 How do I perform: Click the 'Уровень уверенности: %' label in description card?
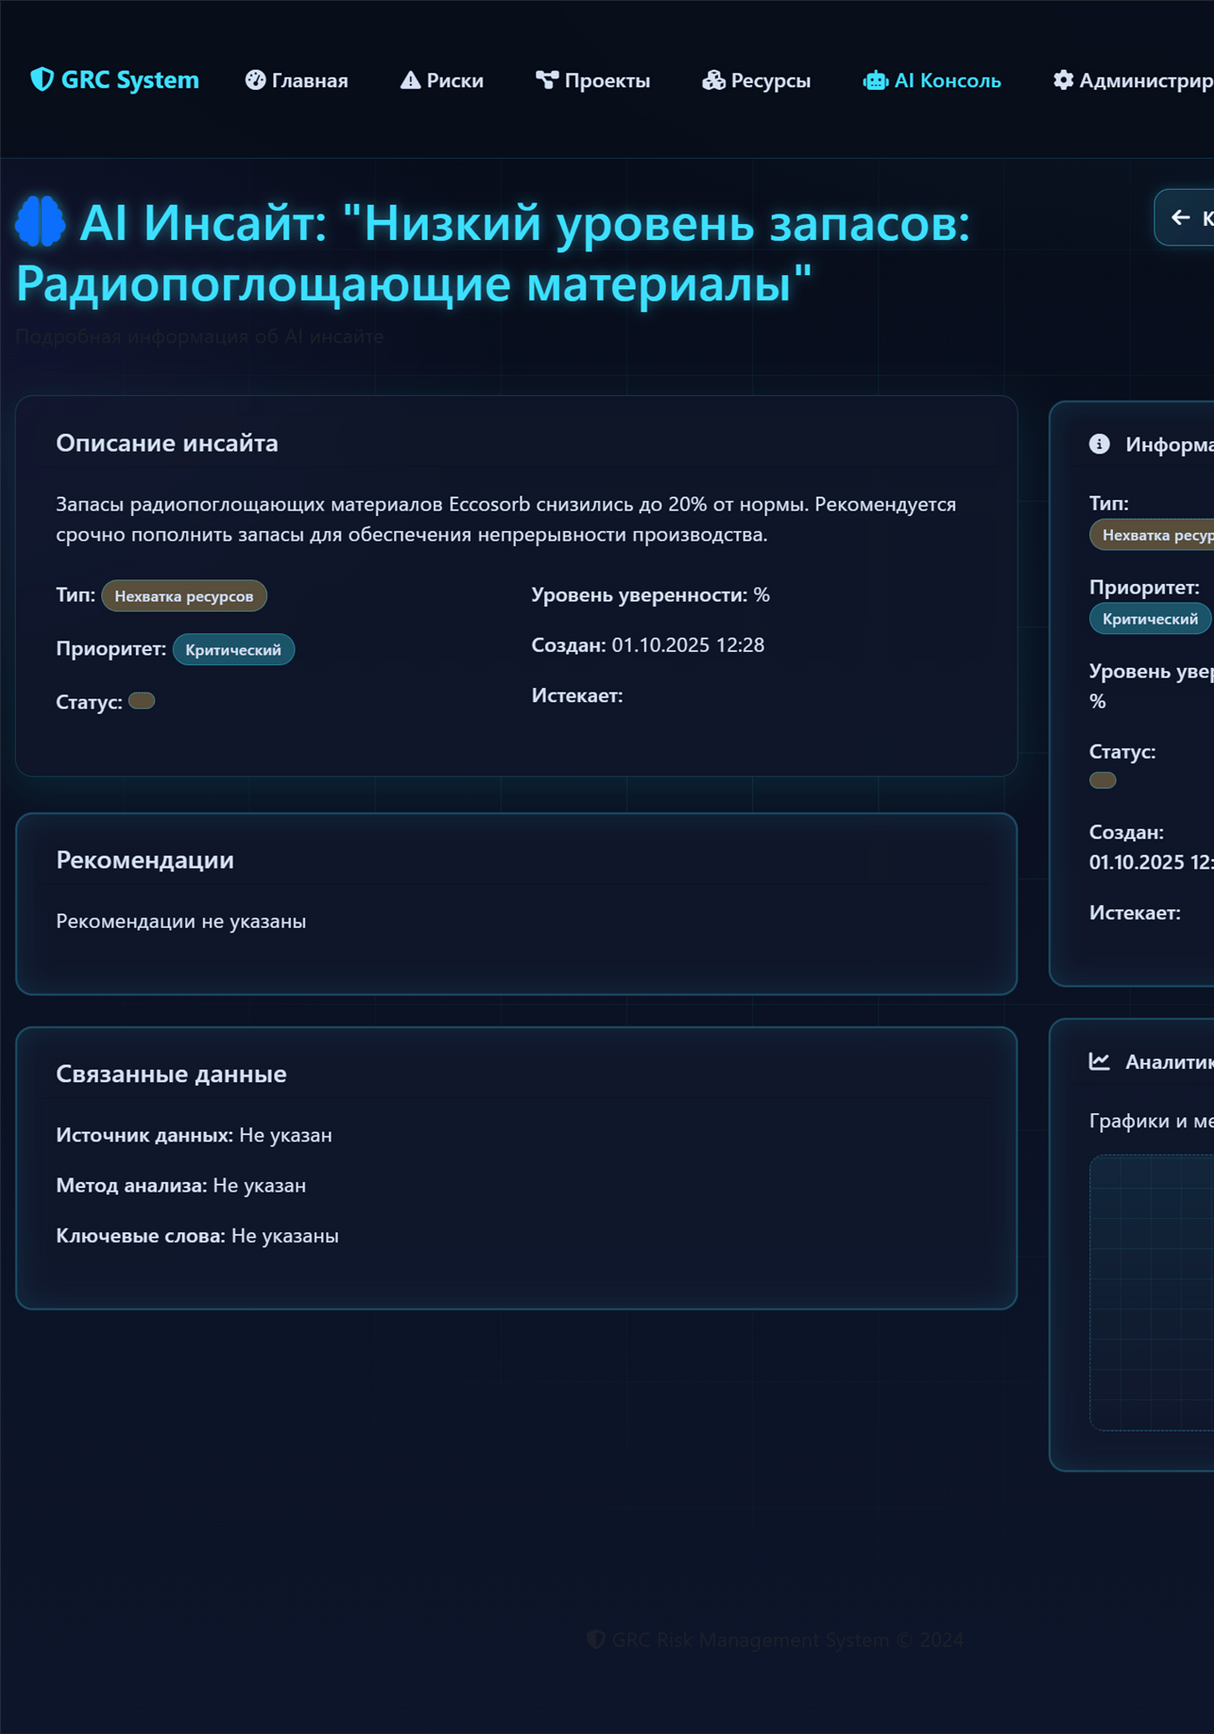pyautogui.click(x=651, y=595)
